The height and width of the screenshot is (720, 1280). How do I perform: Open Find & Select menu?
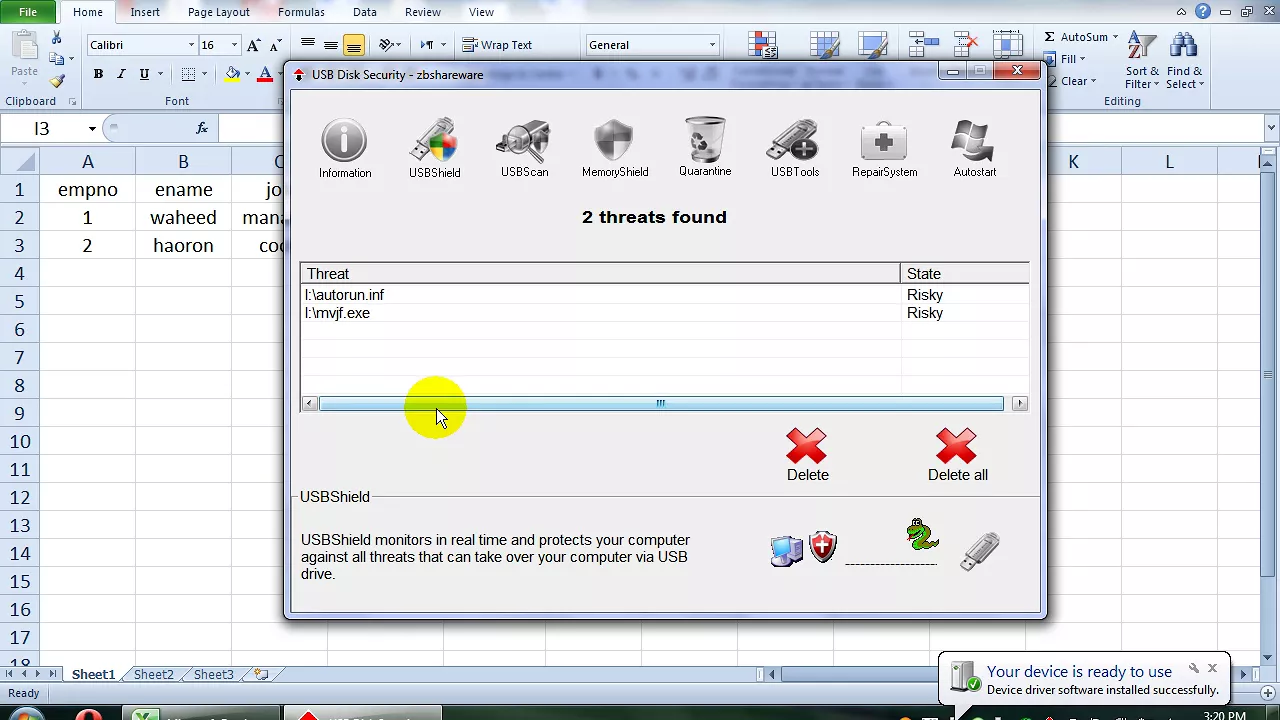point(1184,60)
